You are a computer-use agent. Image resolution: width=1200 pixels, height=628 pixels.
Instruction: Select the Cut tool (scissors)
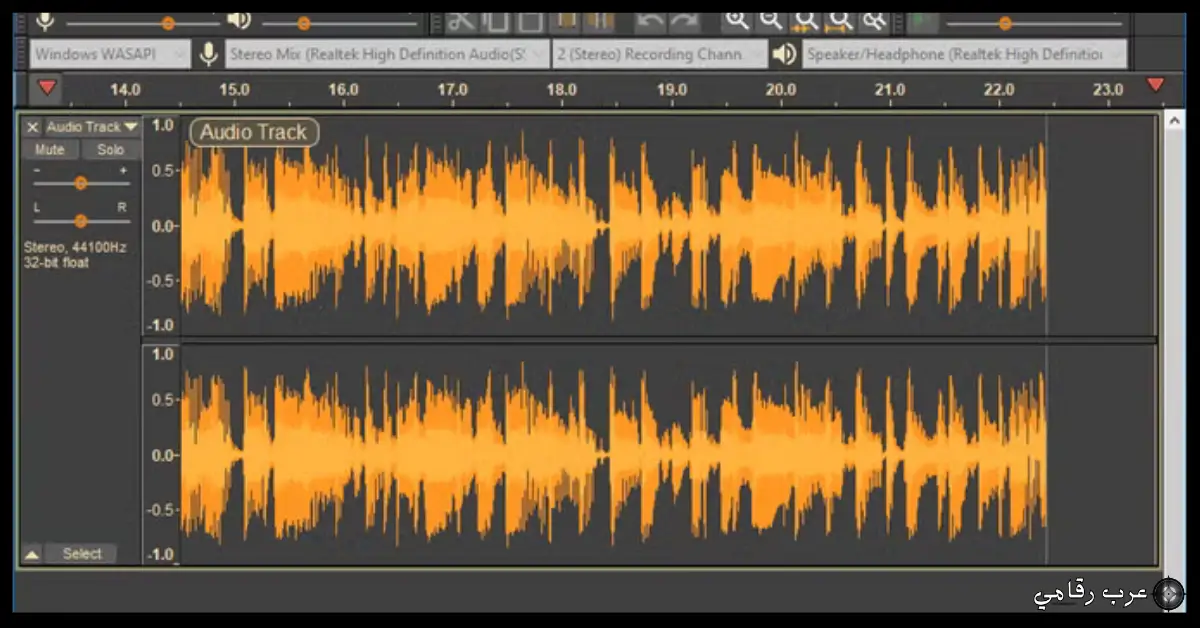point(463,18)
